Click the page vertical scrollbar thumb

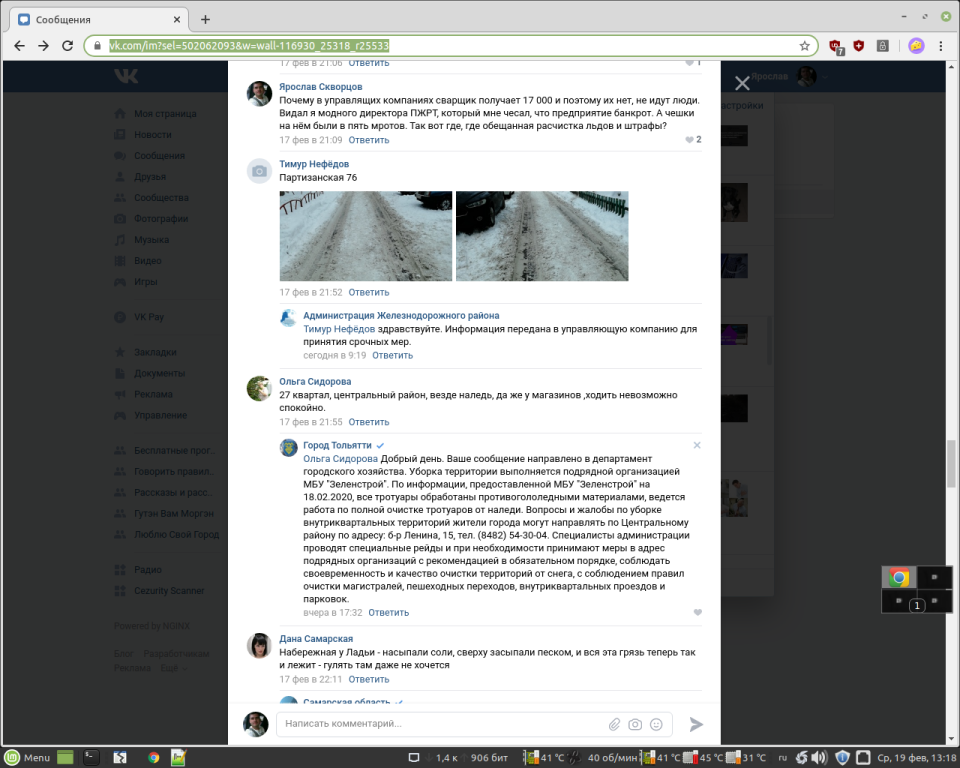coord(951,460)
